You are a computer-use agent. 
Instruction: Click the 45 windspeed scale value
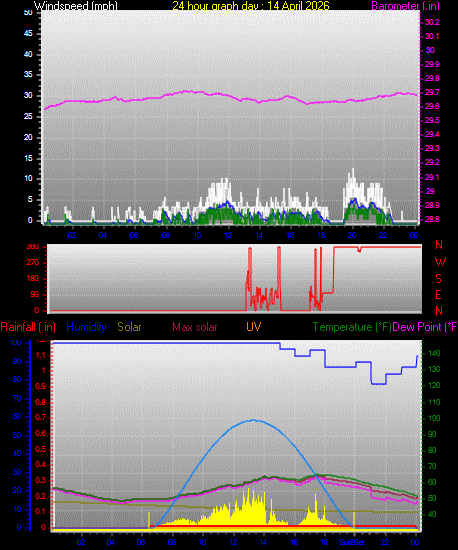pos(28,33)
